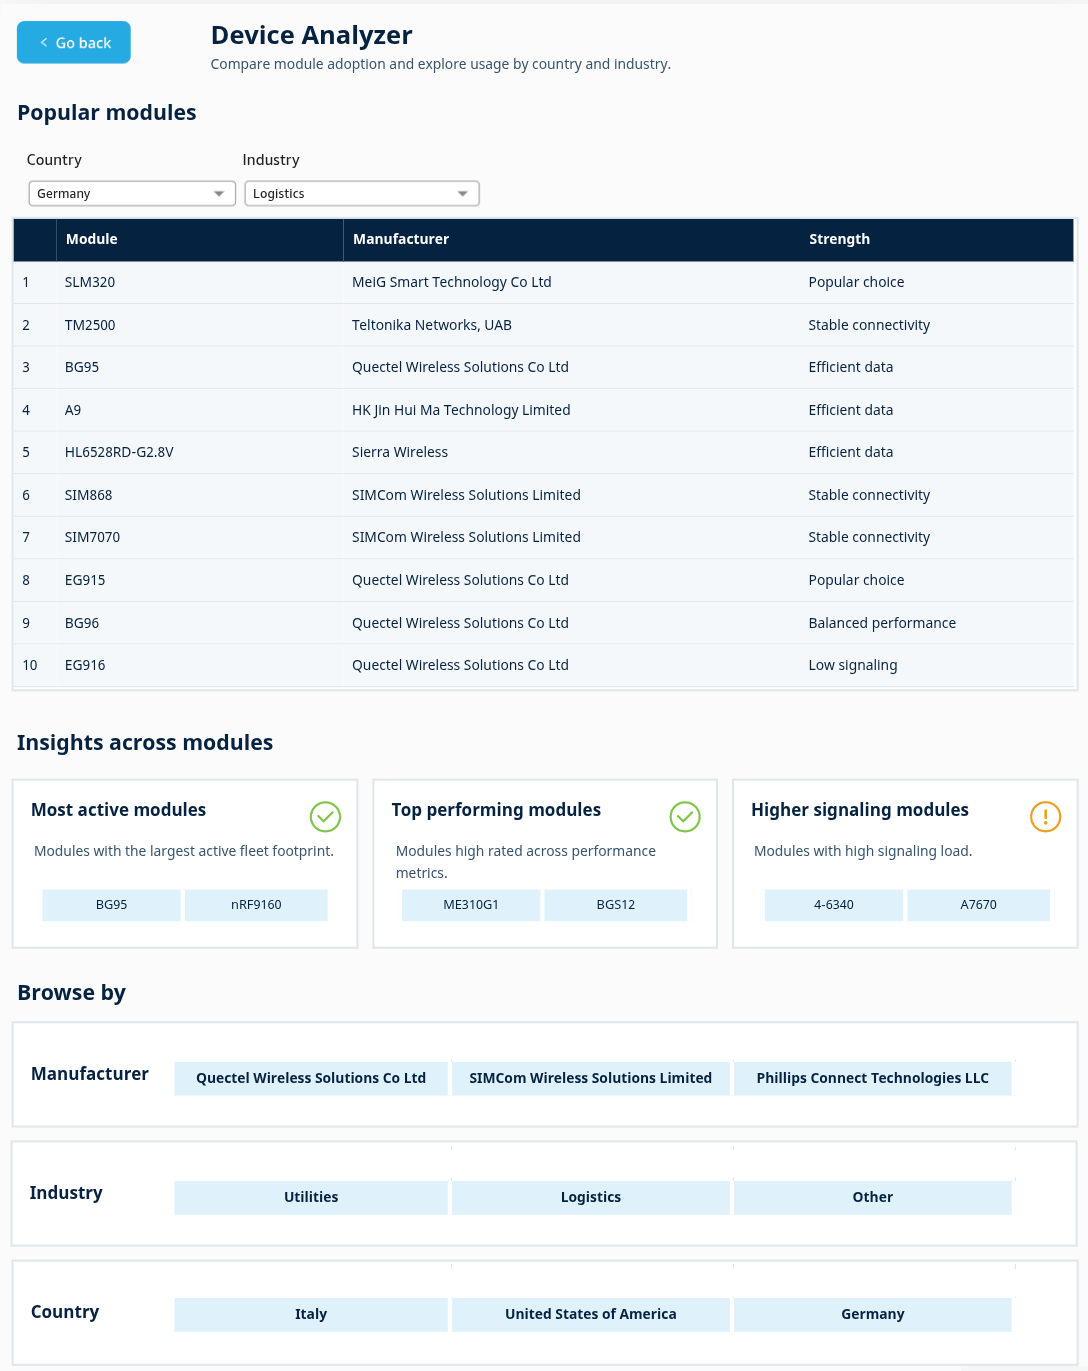Open the BGS12 module chip
This screenshot has width=1088, height=1371.
(616, 905)
